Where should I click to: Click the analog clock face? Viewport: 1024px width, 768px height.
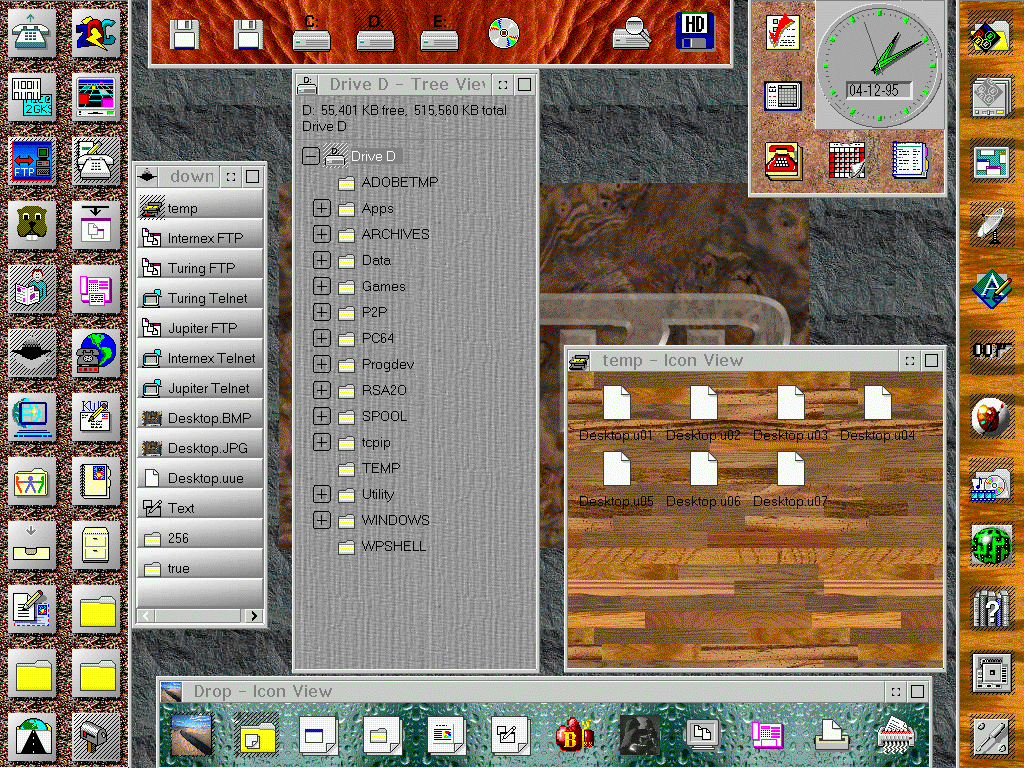click(x=880, y=50)
